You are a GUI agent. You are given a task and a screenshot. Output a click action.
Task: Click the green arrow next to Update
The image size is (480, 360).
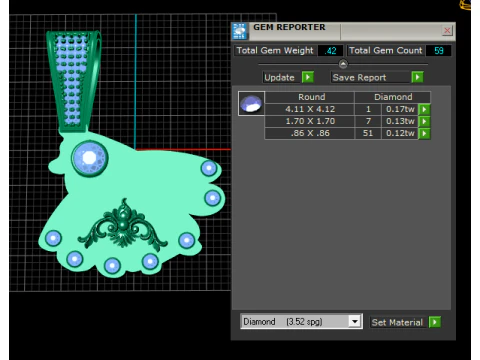coord(308,77)
